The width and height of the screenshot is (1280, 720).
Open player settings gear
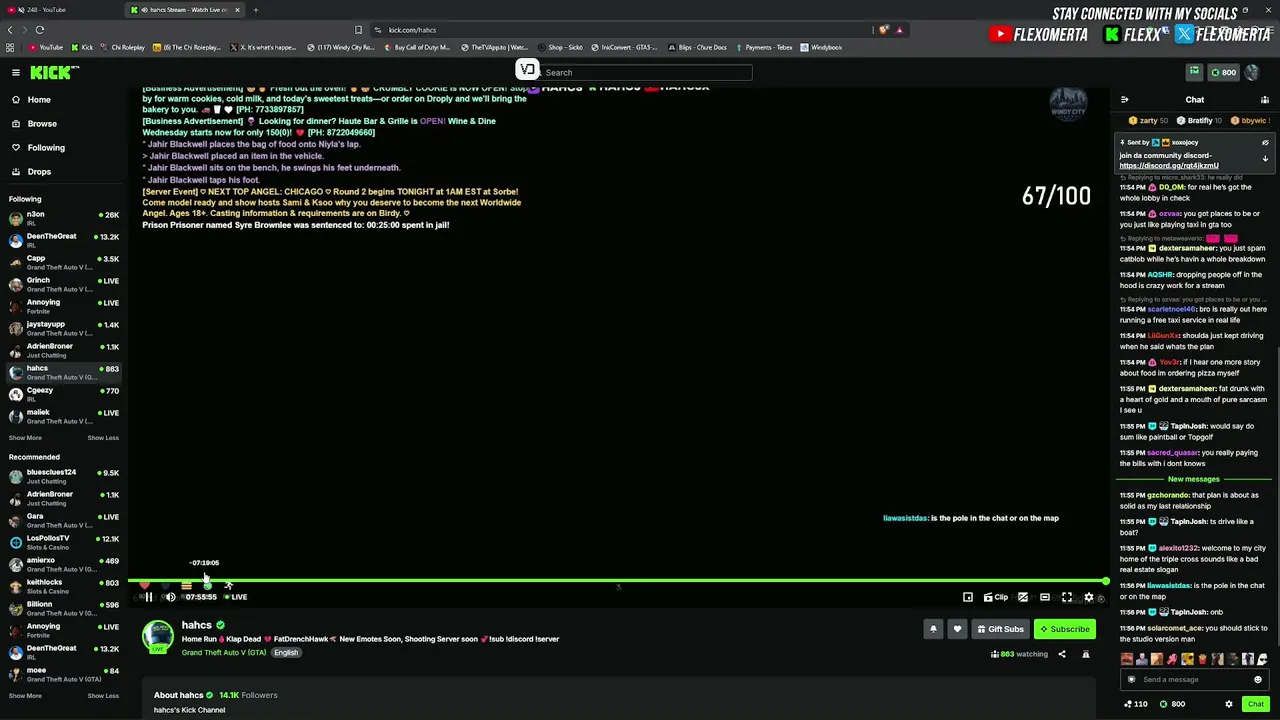(x=1089, y=597)
